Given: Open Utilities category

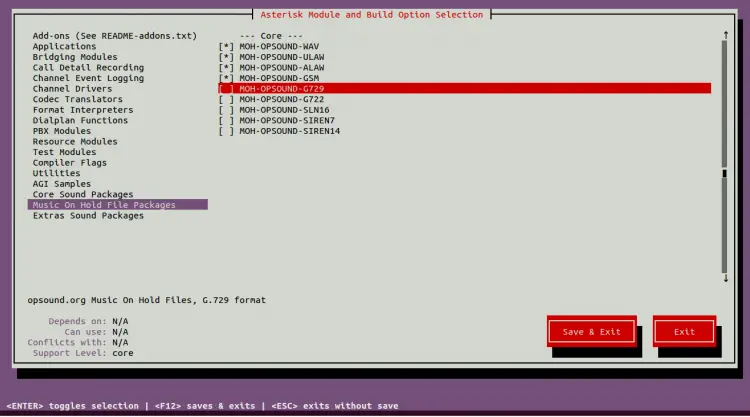Looking at the screenshot, I should [x=56, y=173].
